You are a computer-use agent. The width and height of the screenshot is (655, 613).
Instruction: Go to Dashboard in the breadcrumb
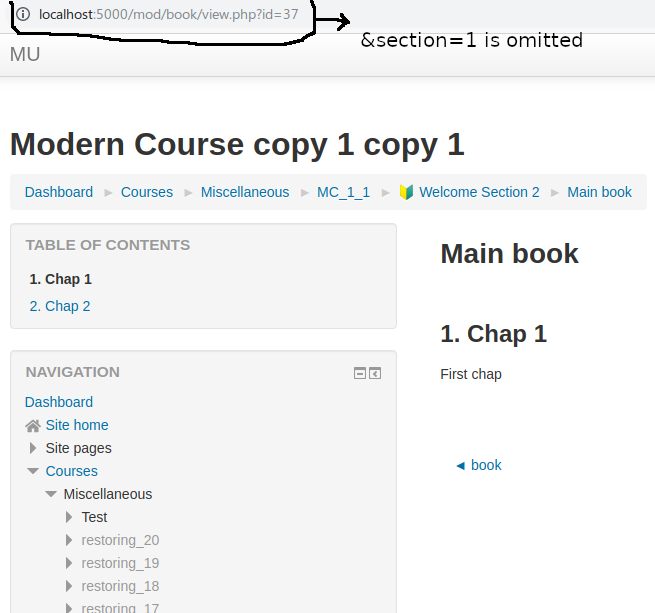tap(59, 192)
